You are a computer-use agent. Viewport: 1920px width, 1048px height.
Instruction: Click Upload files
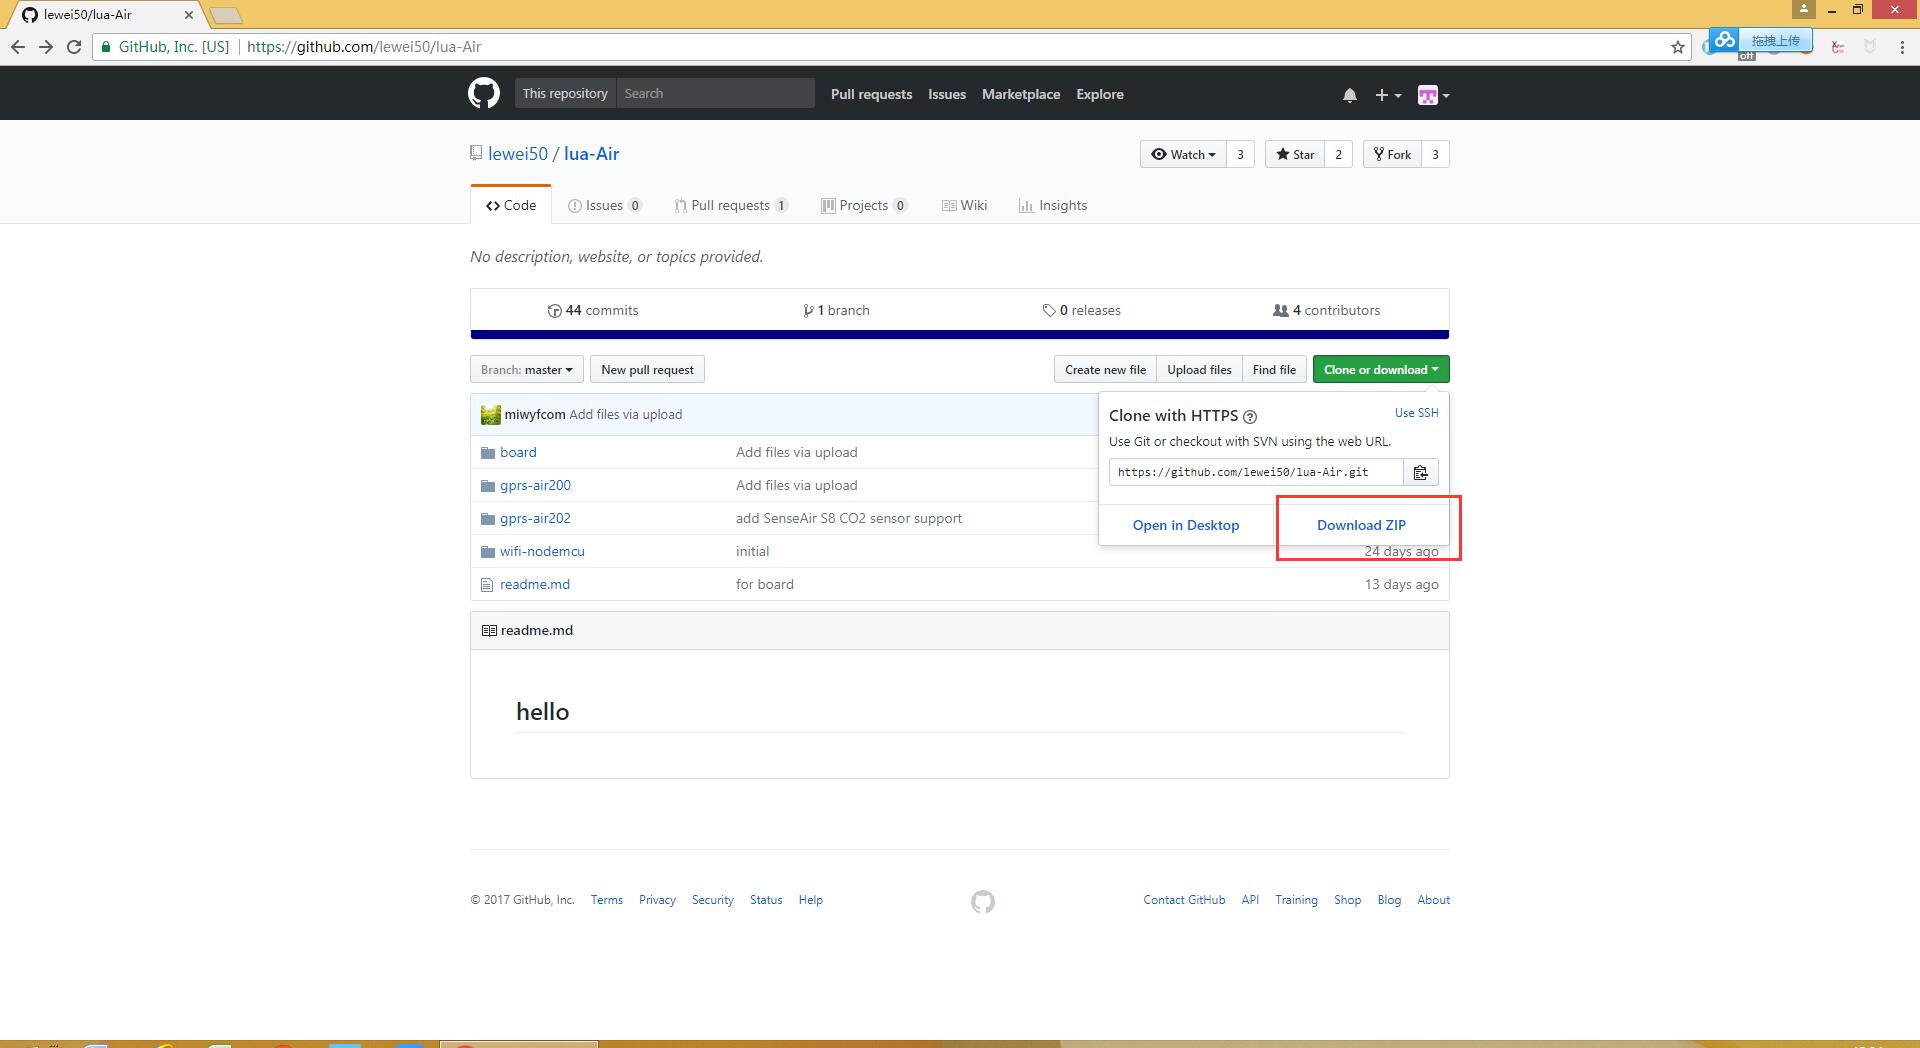1199,370
